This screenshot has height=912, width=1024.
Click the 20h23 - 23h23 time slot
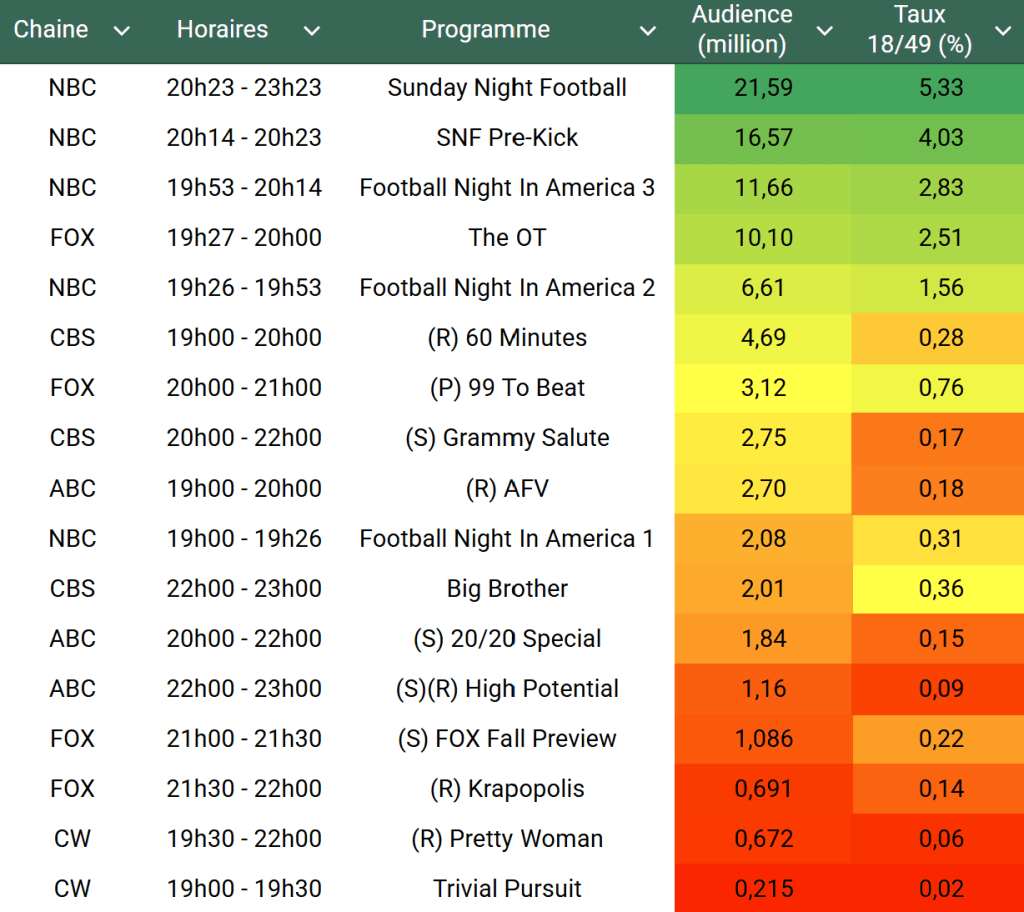point(244,88)
